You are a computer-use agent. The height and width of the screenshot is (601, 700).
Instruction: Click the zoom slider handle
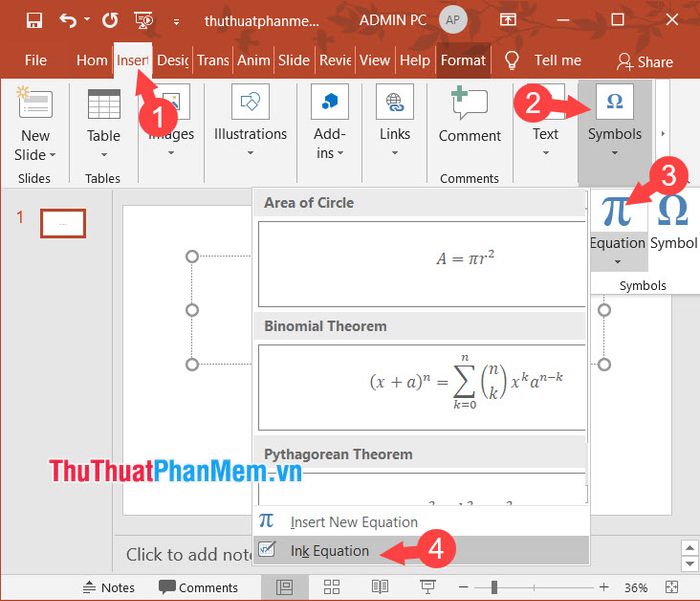click(494, 587)
